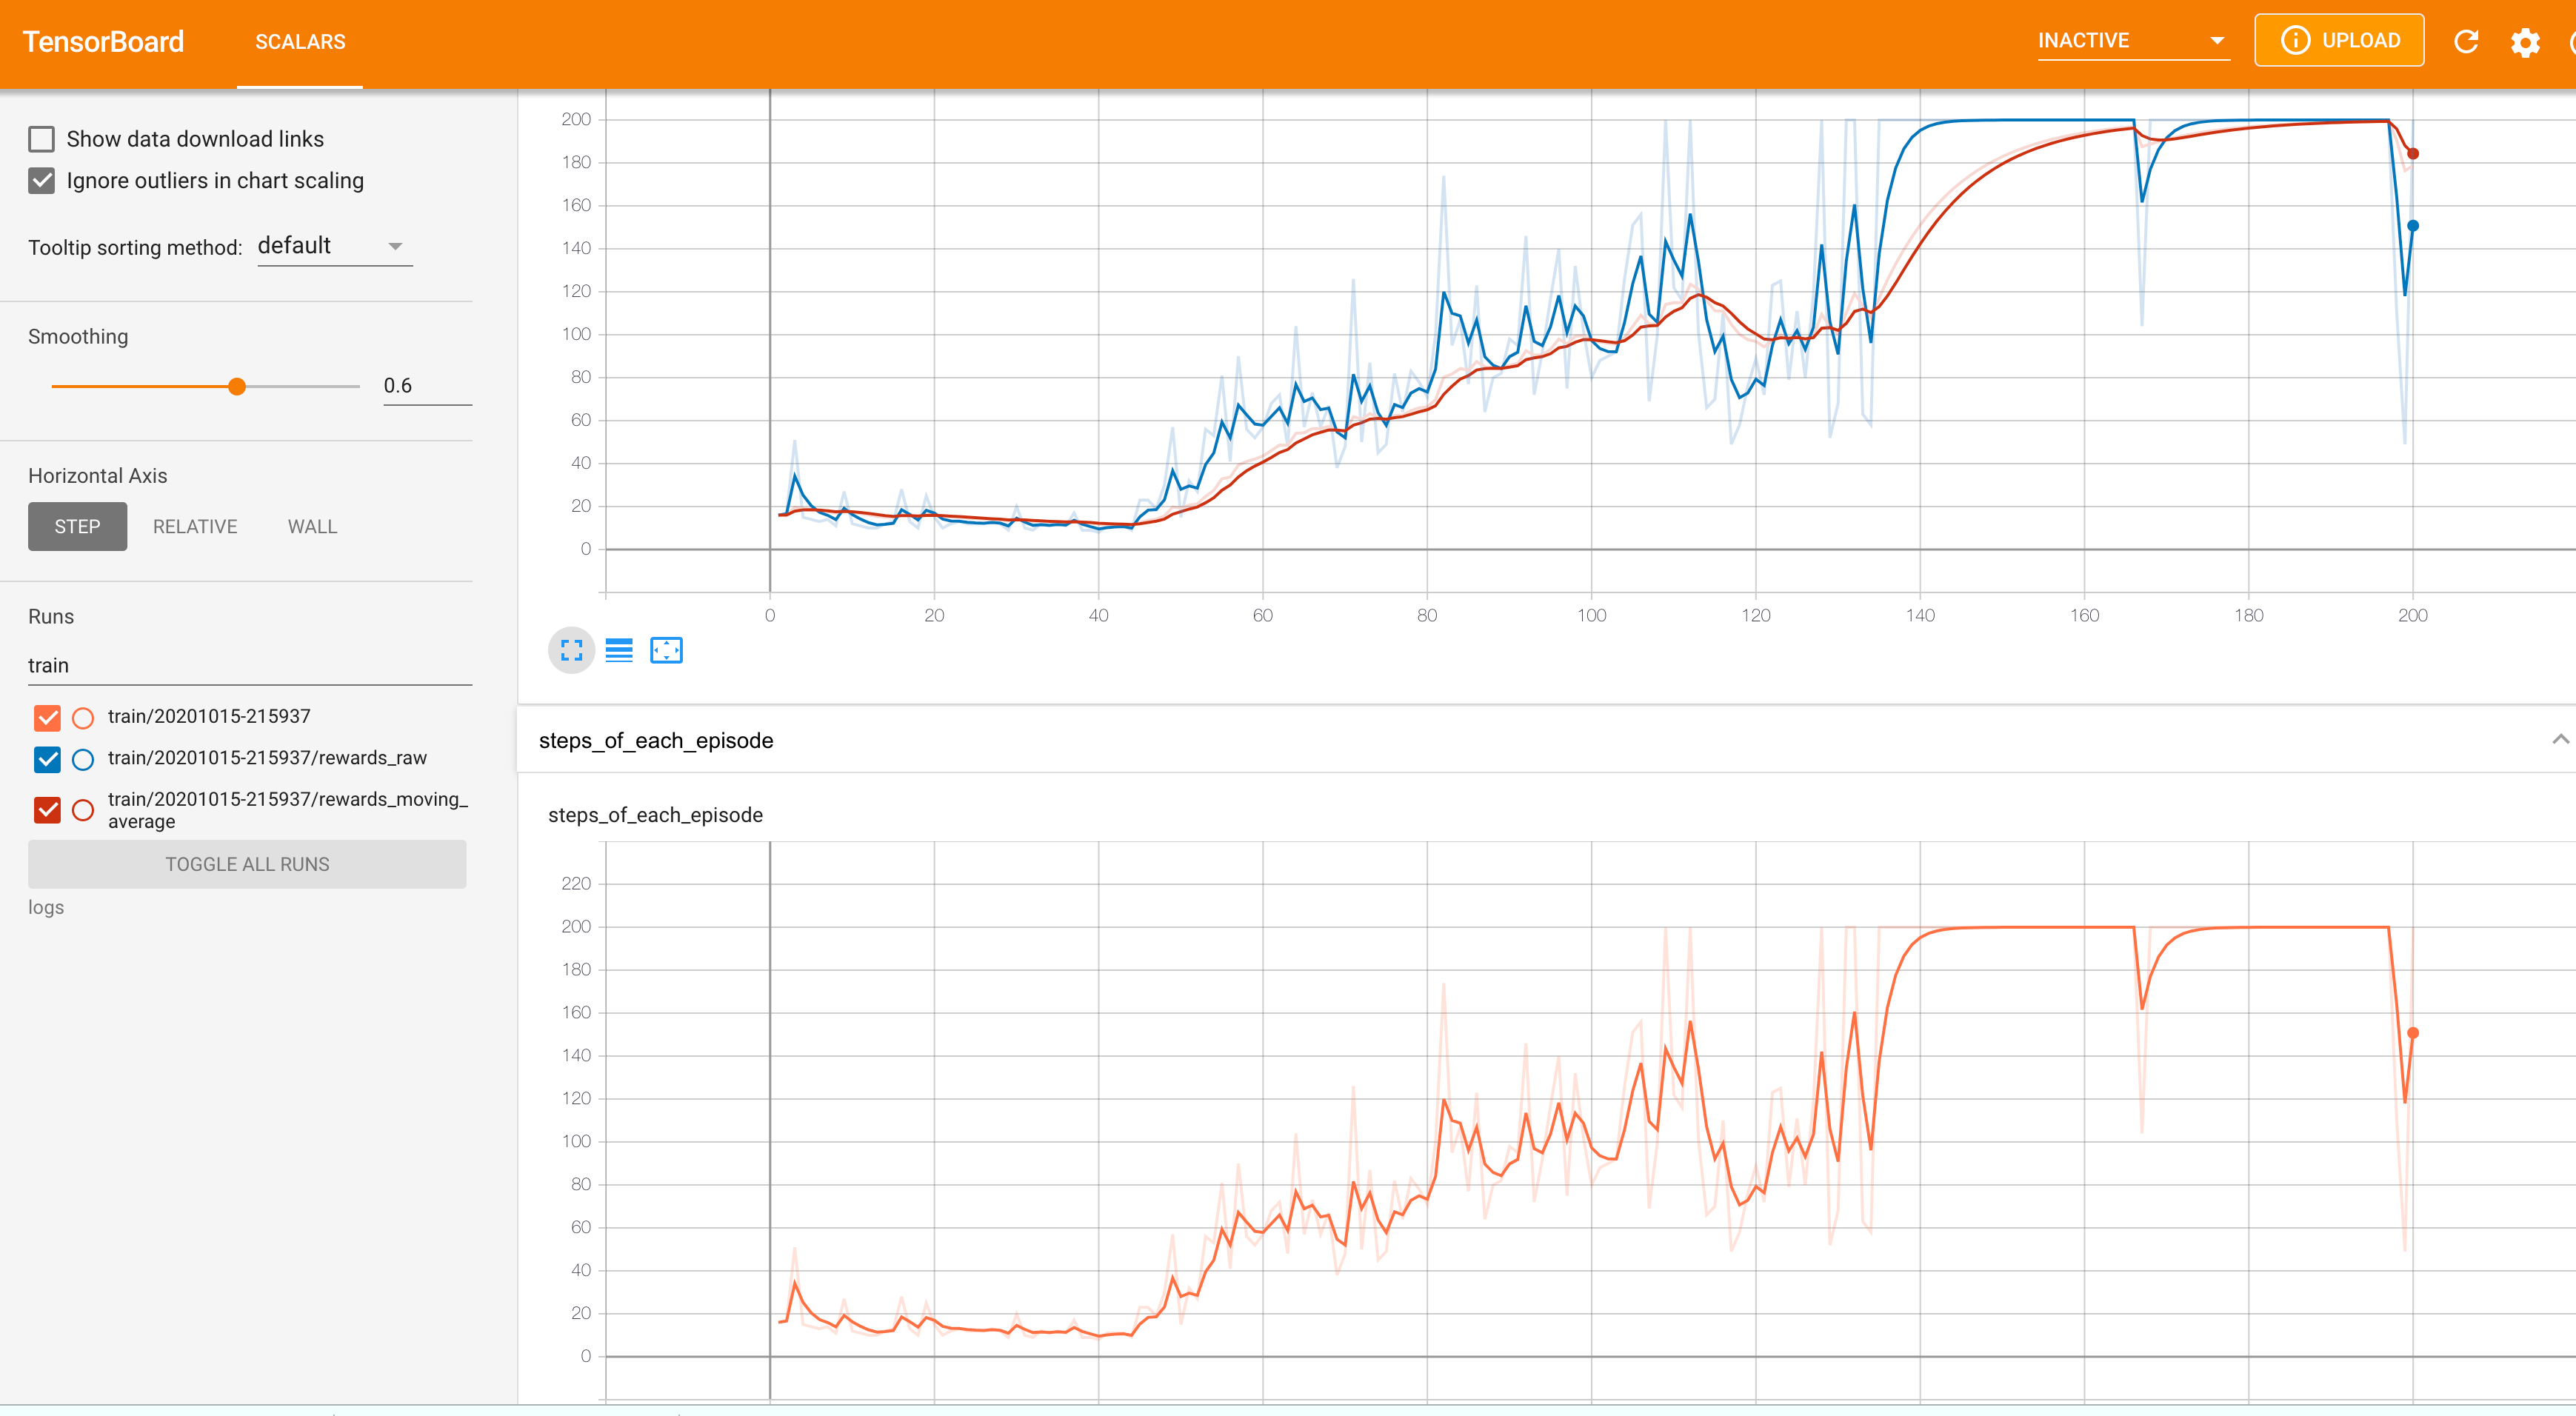Uncheck Ignore outliers in chart scaling

[41, 181]
